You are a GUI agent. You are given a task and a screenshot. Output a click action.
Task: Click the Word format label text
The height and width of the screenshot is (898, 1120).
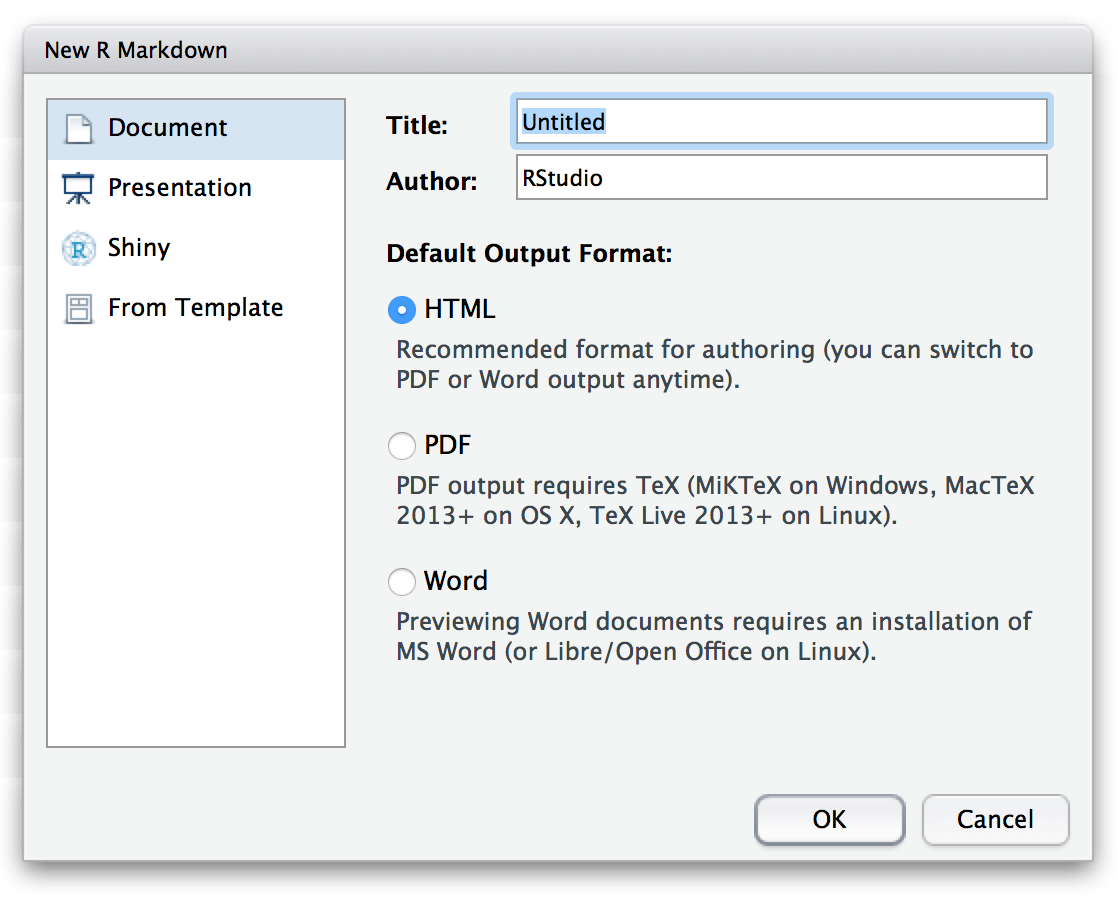click(x=456, y=581)
